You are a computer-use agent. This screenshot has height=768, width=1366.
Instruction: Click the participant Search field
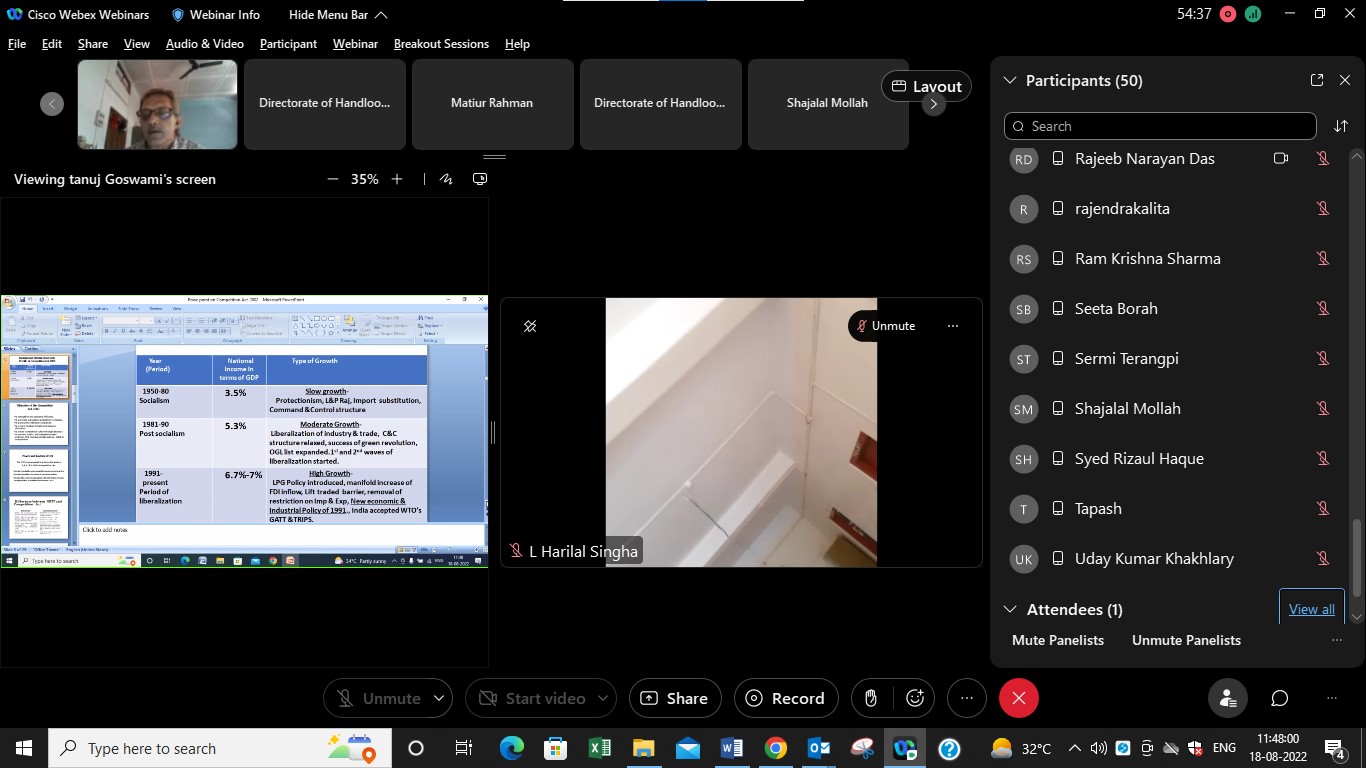pos(1160,126)
